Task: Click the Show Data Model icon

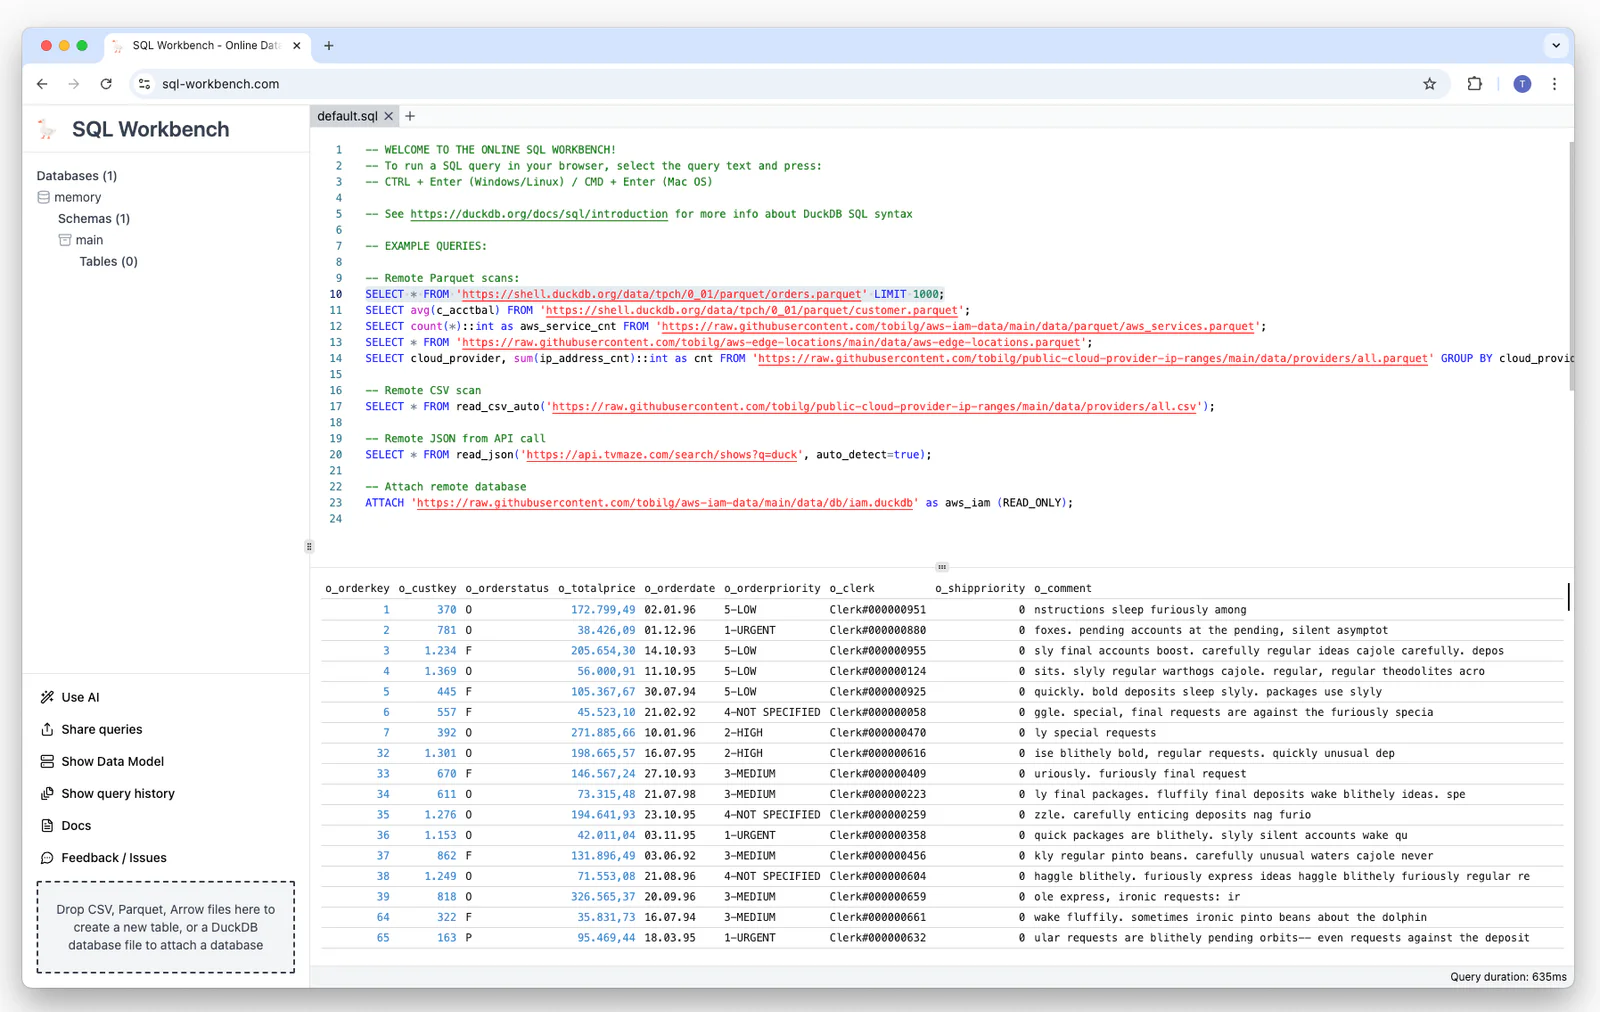Action: (47, 761)
